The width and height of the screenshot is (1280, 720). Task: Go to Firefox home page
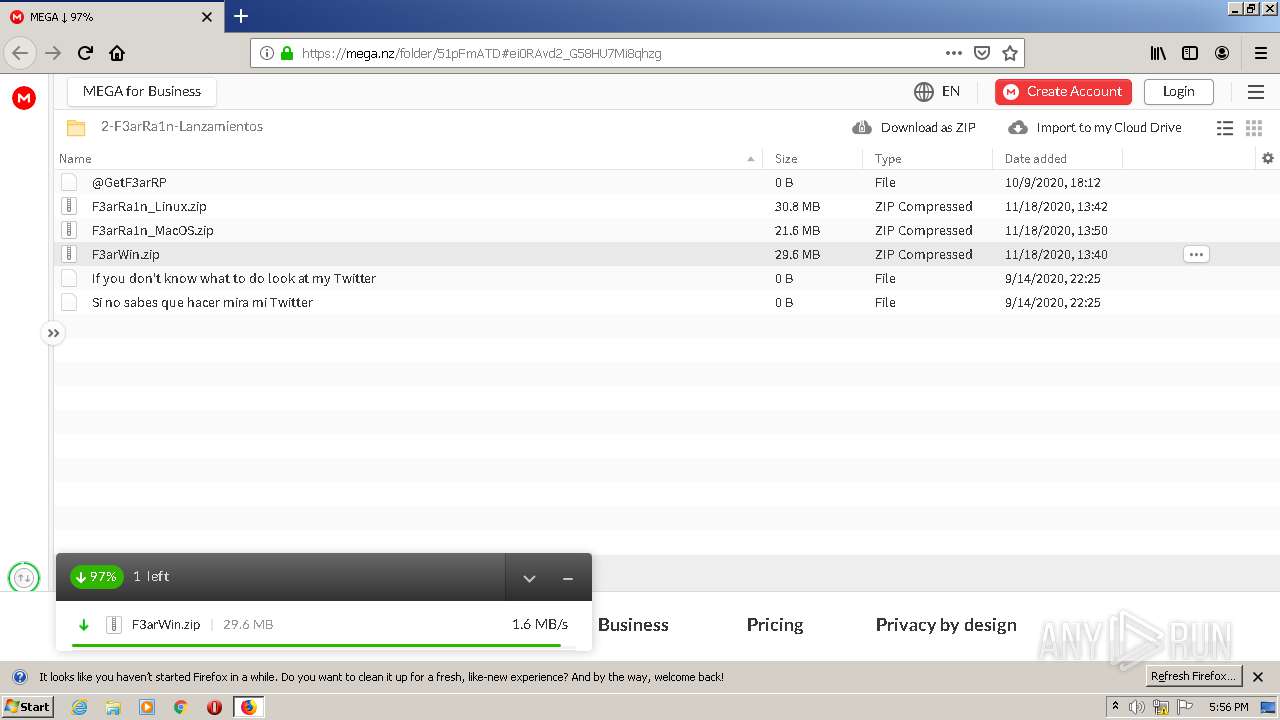(117, 53)
